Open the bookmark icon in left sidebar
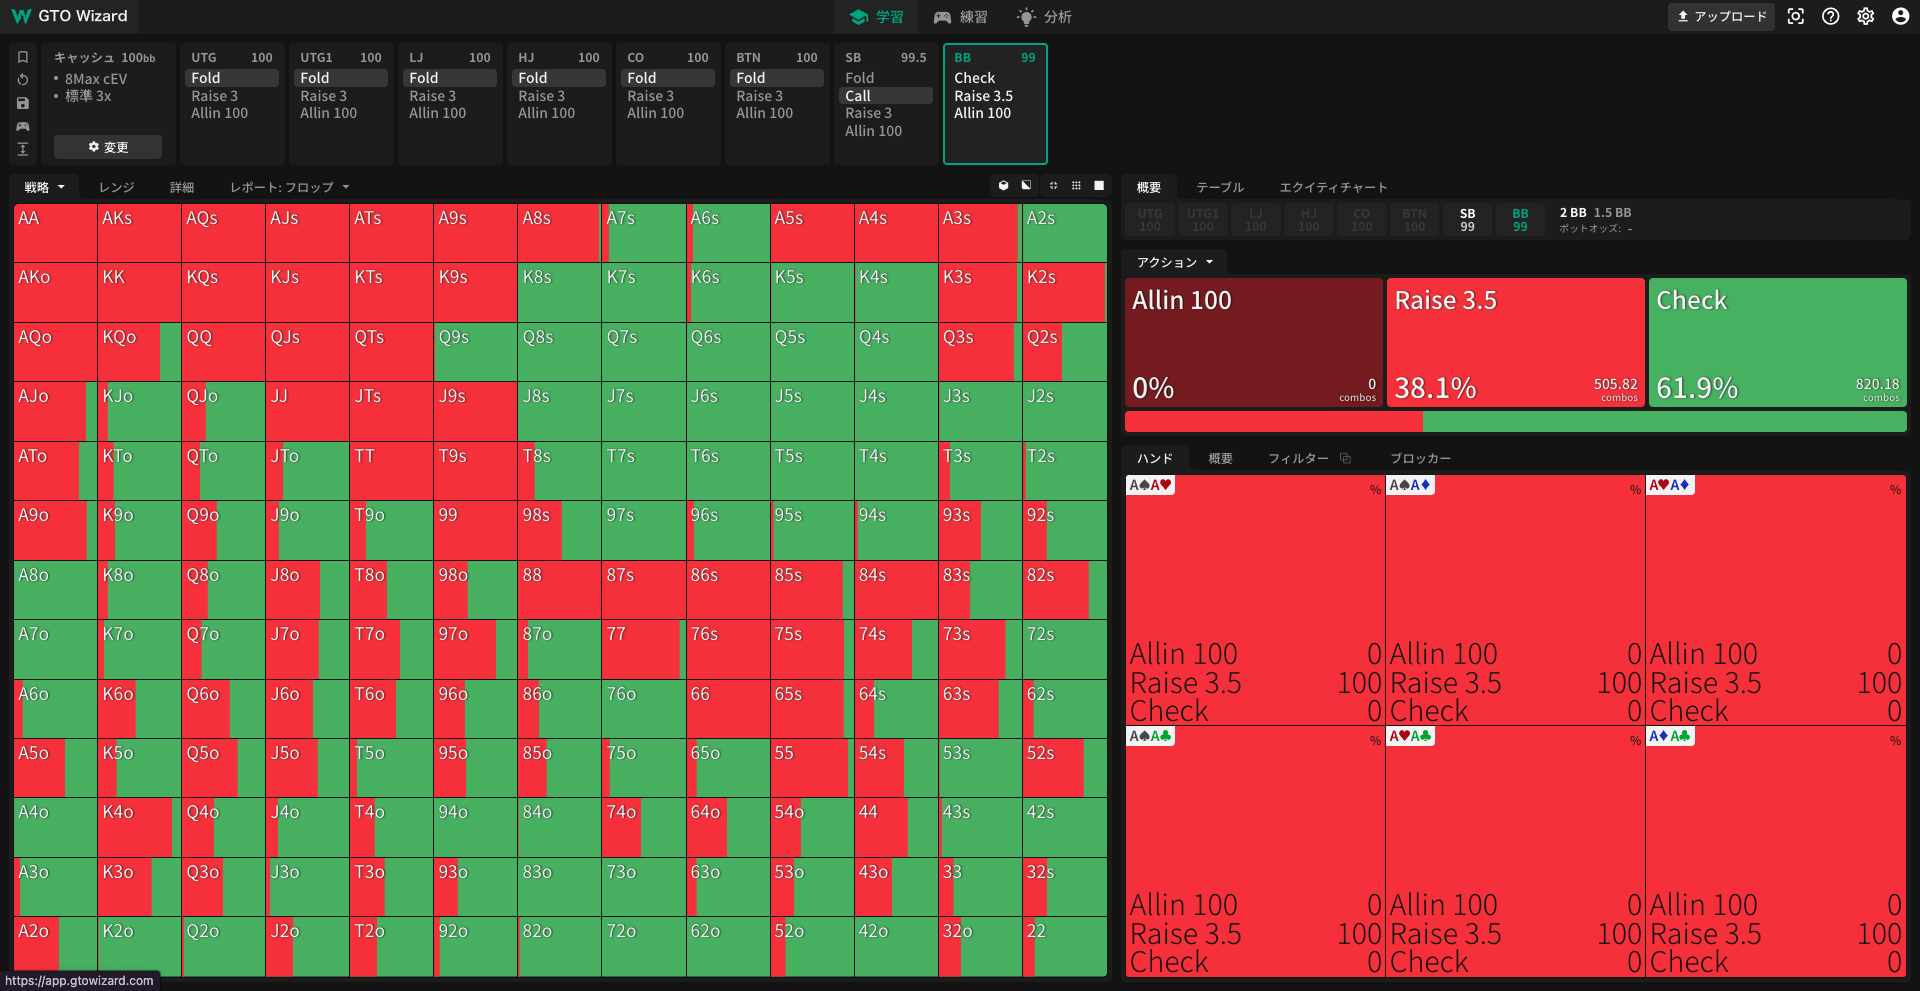This screenshot has height=991, width=1920. 23,57
